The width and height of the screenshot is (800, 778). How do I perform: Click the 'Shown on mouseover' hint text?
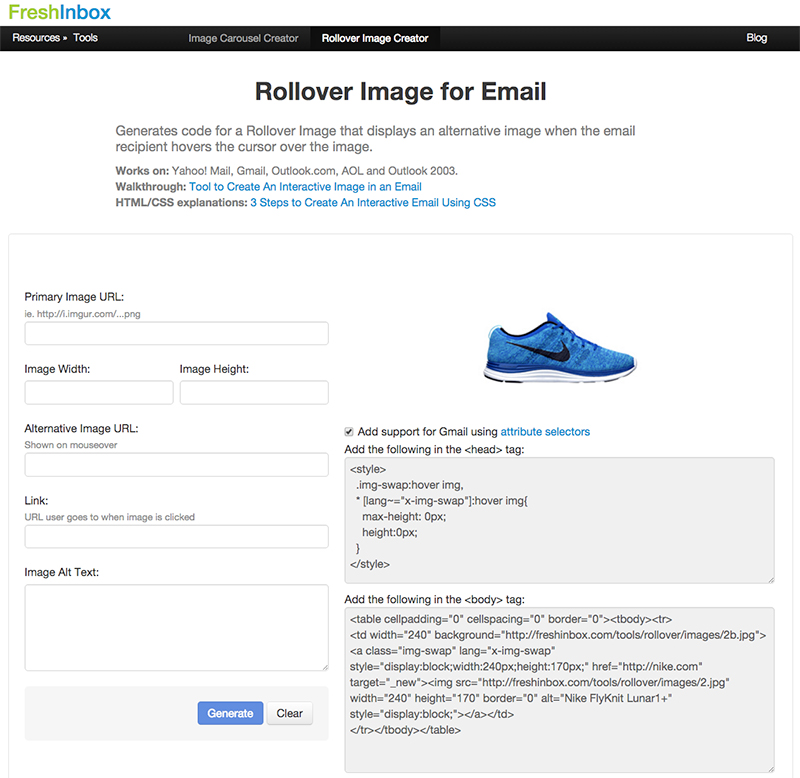[x=71, y=445]
